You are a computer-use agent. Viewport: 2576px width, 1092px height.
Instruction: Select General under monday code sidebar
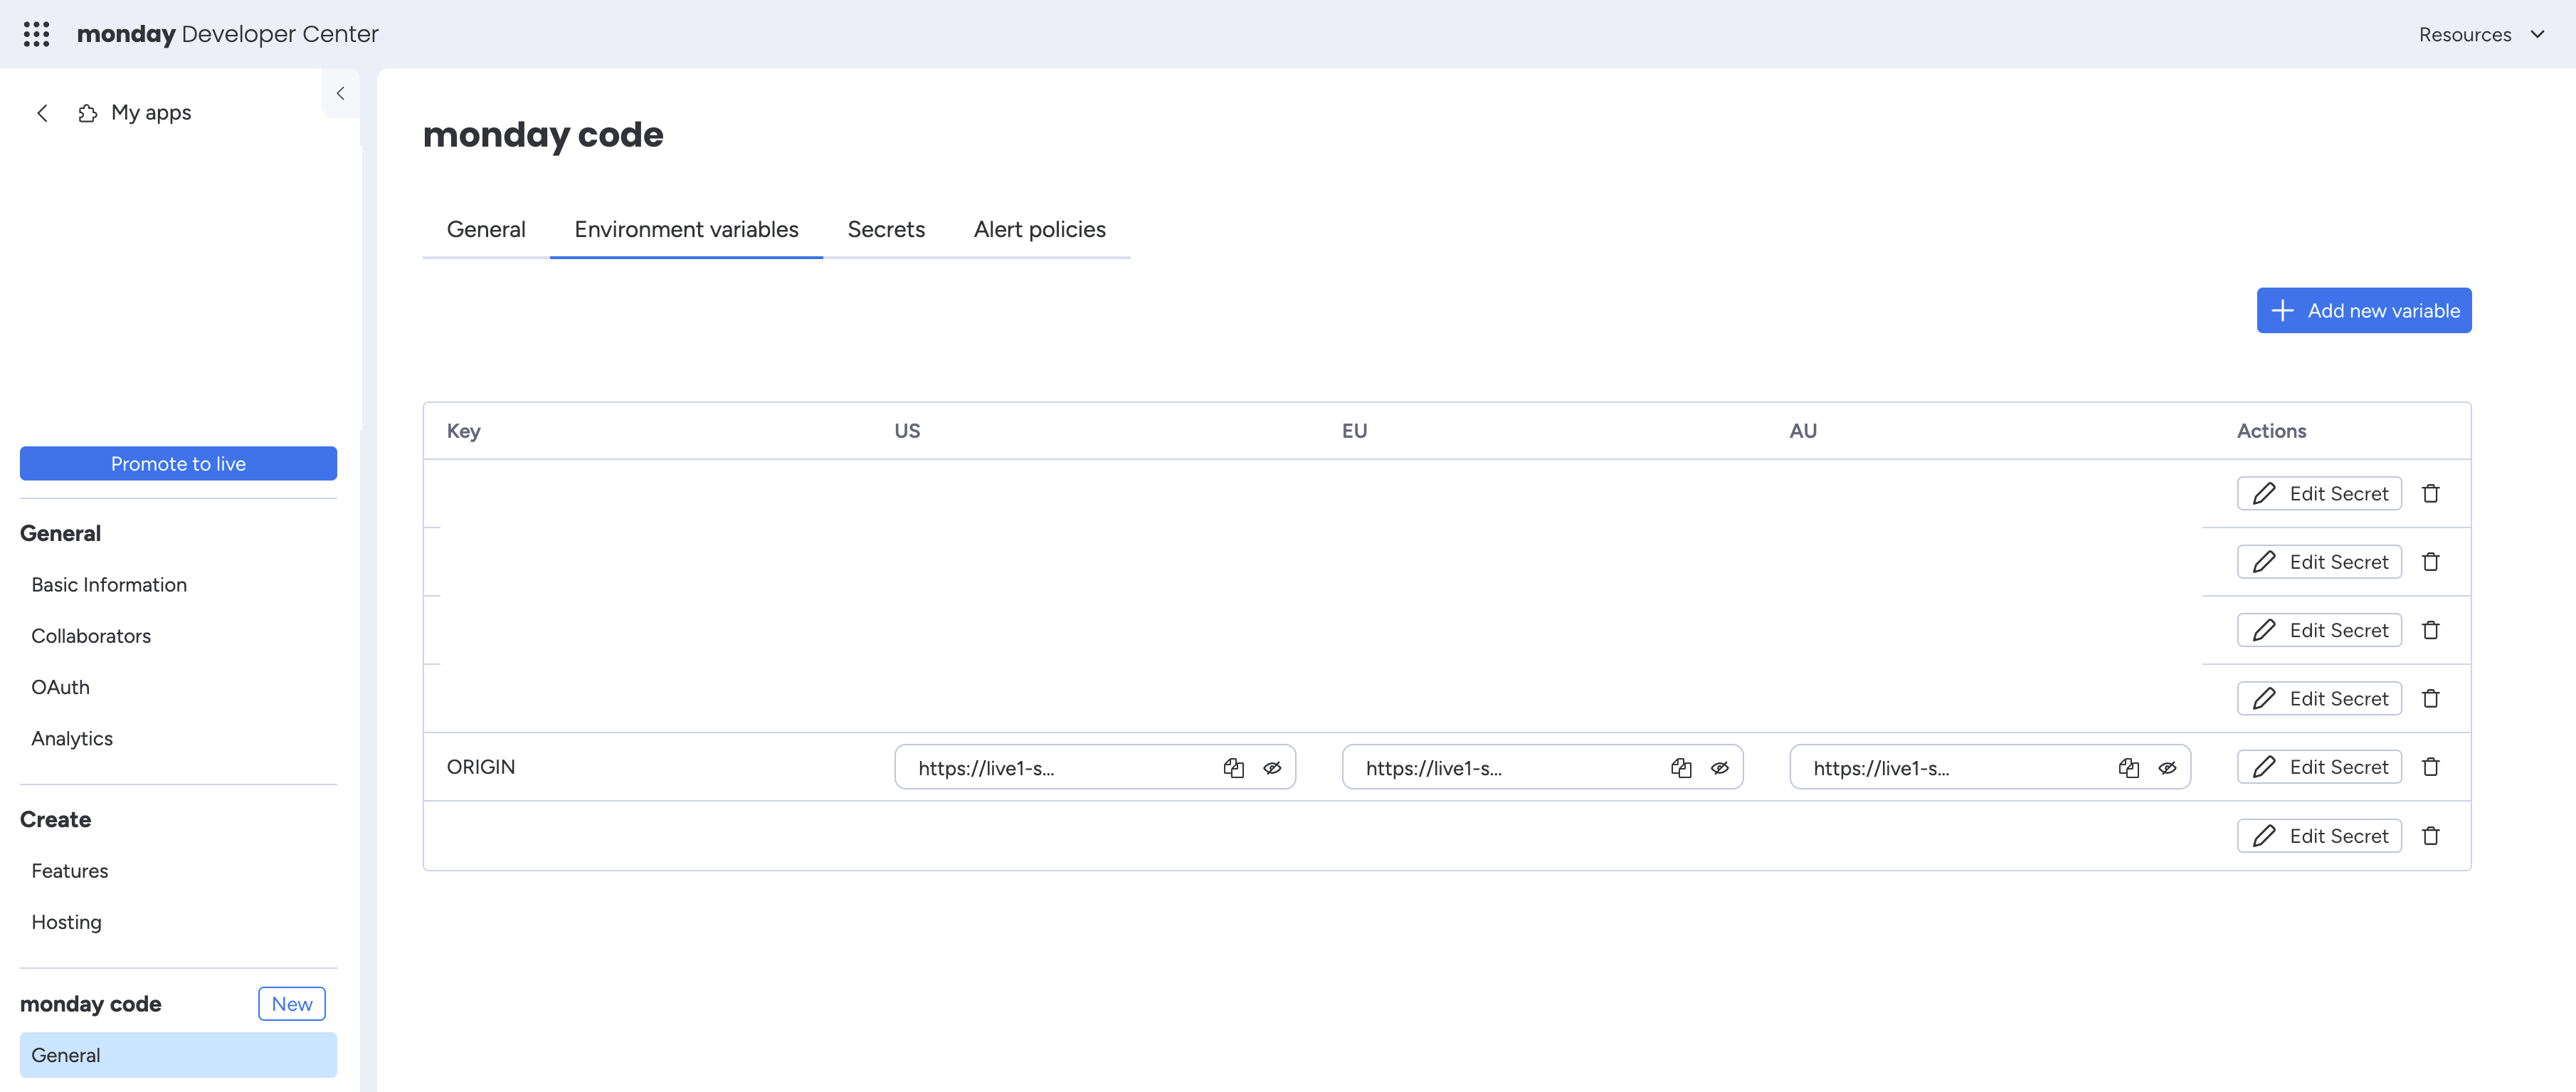click(178, 1055)
